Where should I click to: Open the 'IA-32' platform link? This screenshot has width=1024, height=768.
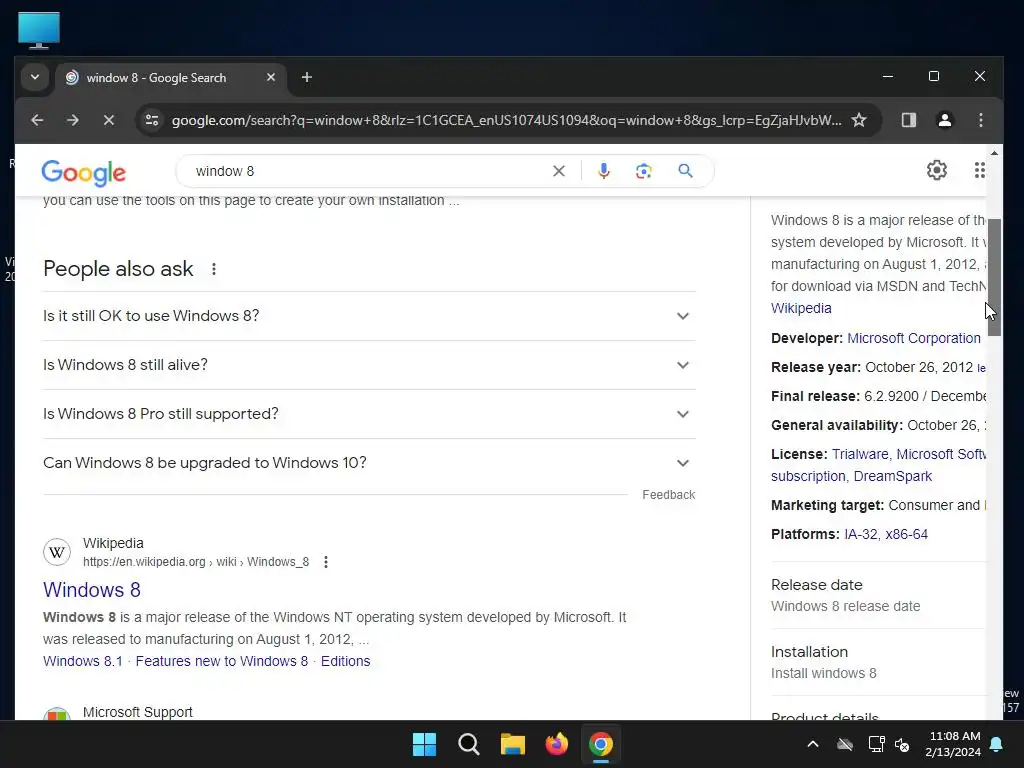pos(861,534)
